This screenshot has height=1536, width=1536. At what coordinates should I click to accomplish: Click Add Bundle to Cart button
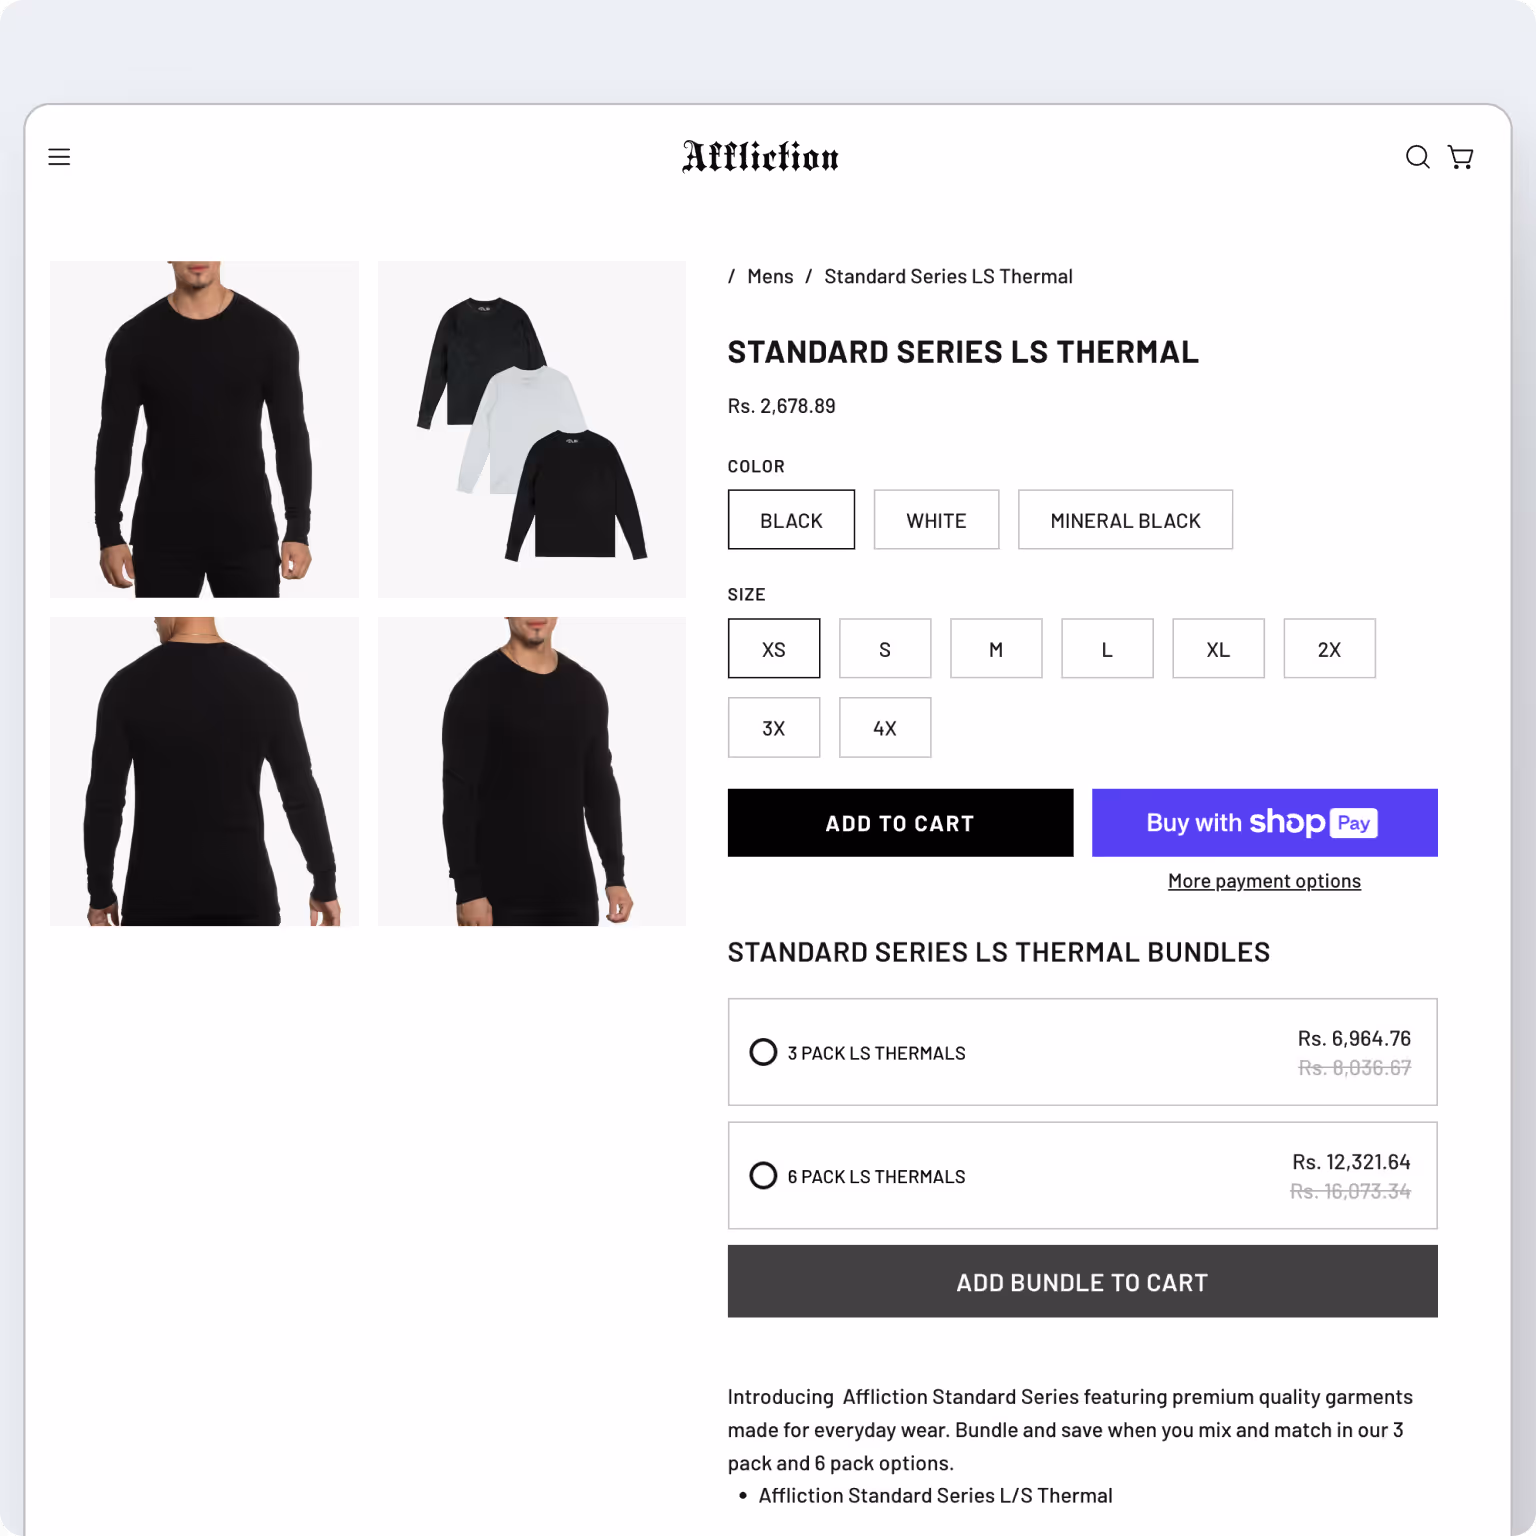pos(1082,1282)
